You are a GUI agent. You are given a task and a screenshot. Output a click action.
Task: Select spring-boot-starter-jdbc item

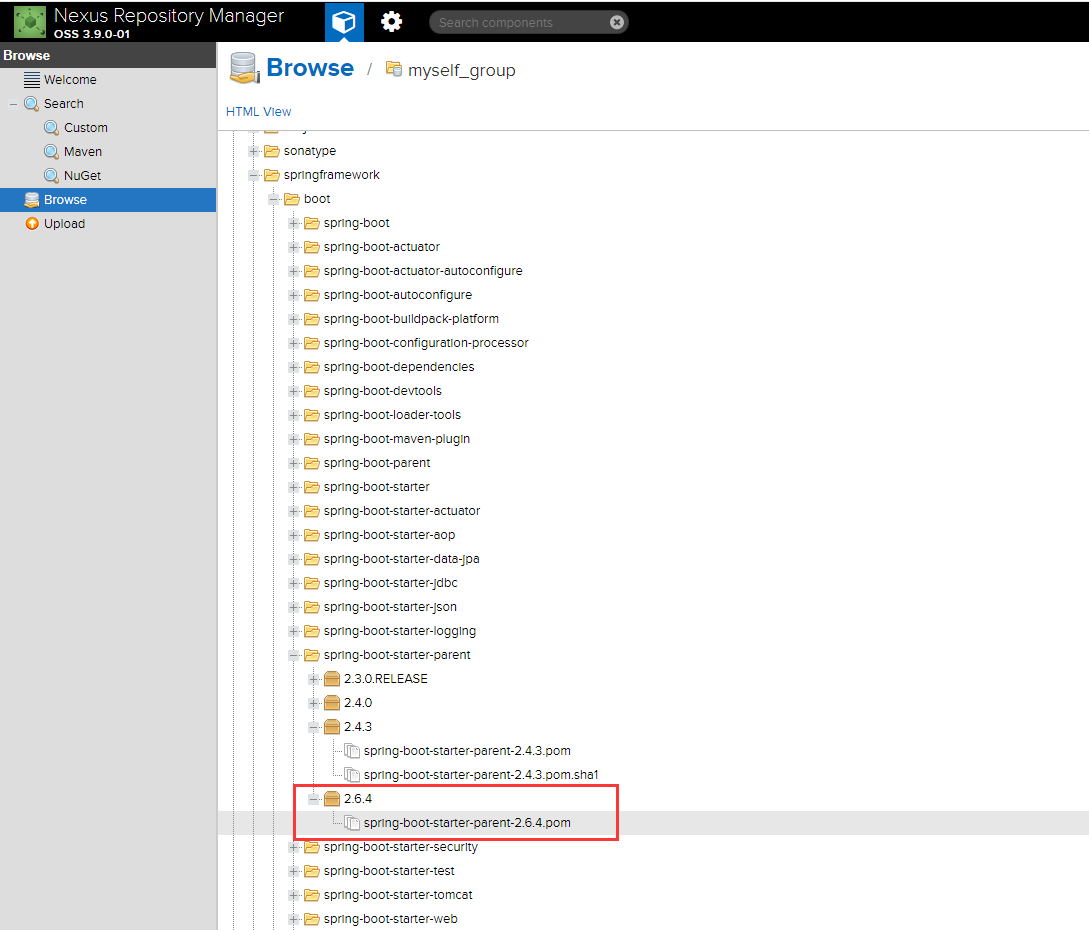(x=390, y=583)
